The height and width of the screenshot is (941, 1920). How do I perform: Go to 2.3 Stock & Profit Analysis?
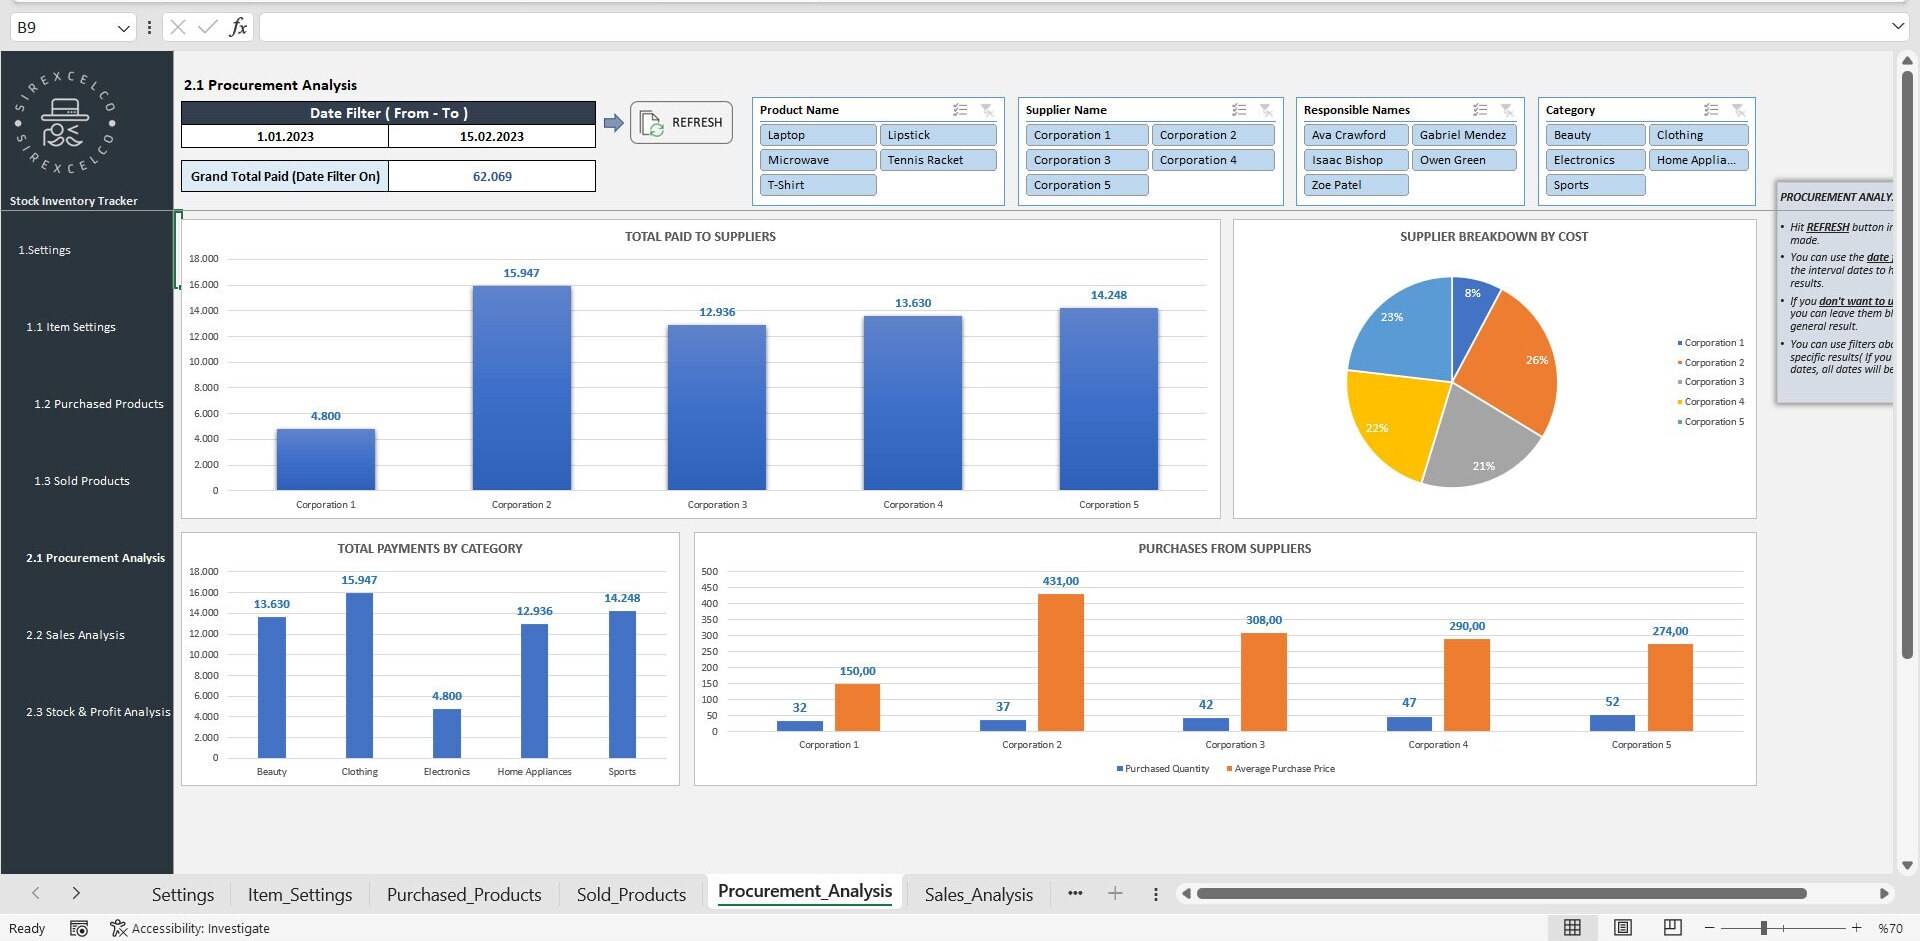[98, 712]
